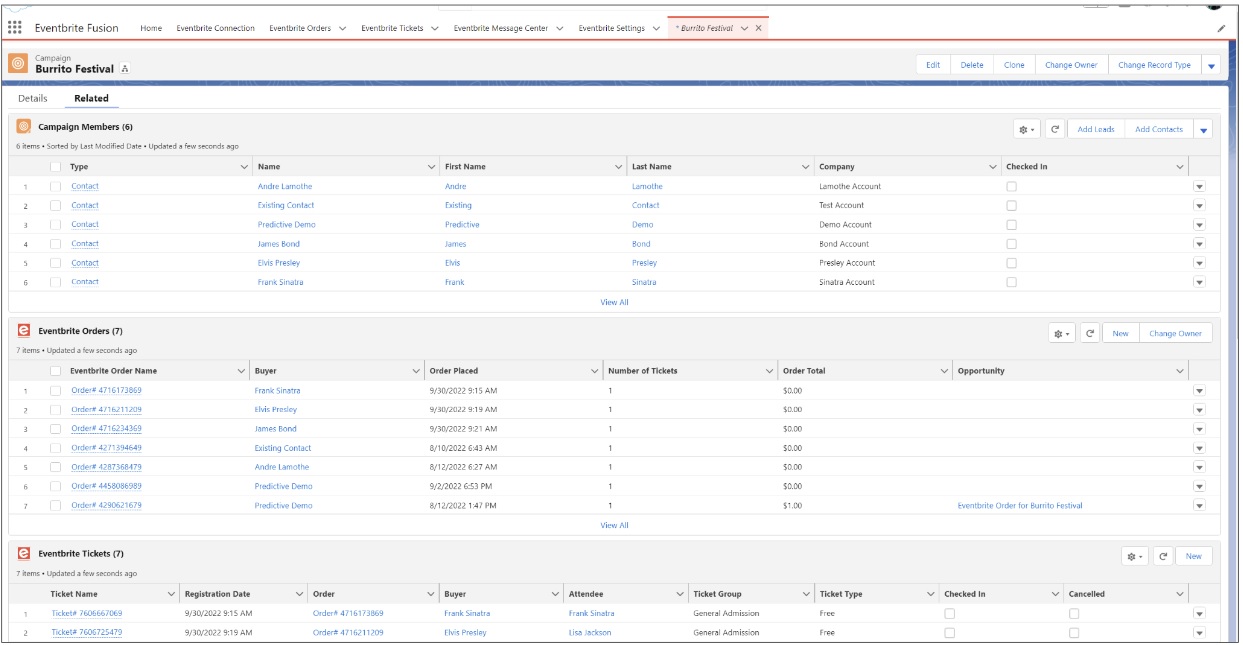Image resolution: width=1243 pixels, height=645 pixels.
Task: Open row actions menu for Frank Sinatra member
Action: tap(1199, 283)
